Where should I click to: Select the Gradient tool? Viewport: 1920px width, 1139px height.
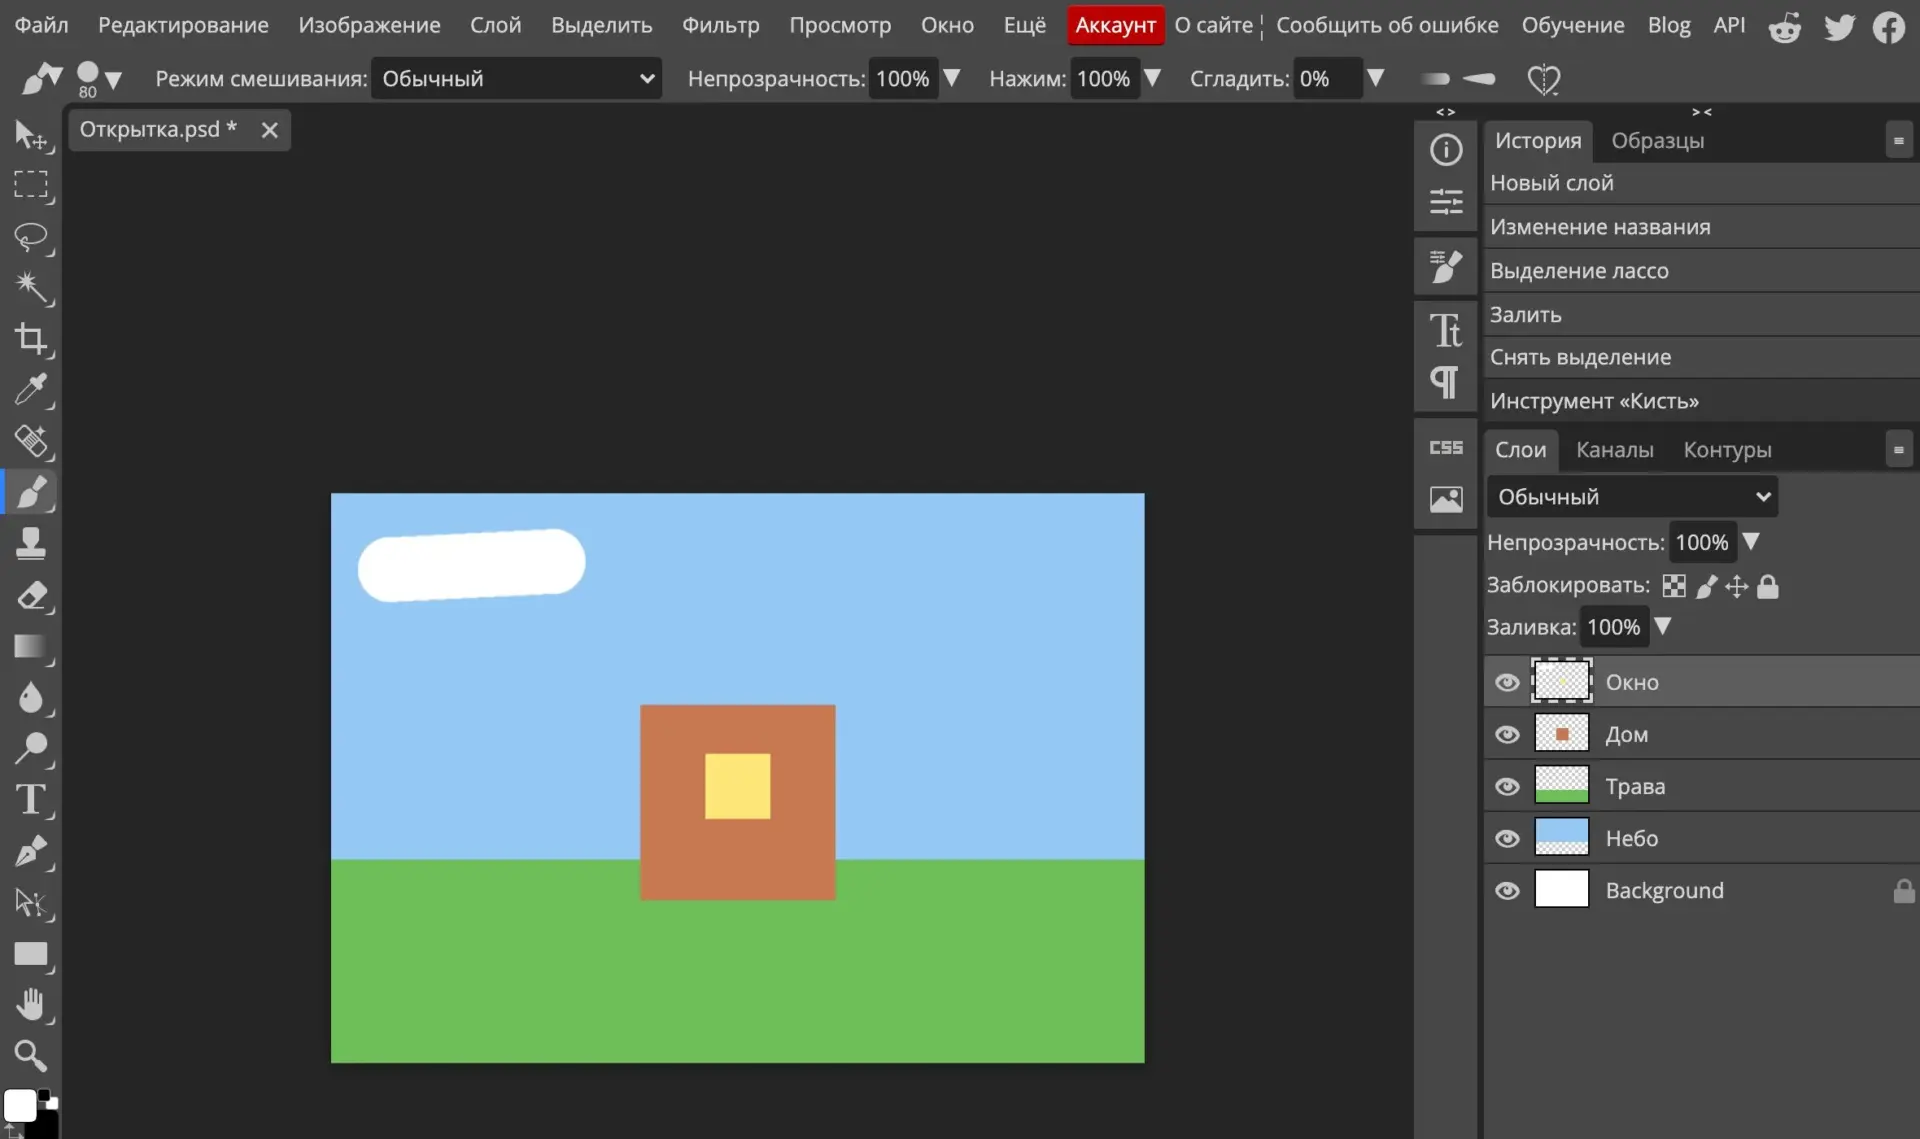pos(31,646)
